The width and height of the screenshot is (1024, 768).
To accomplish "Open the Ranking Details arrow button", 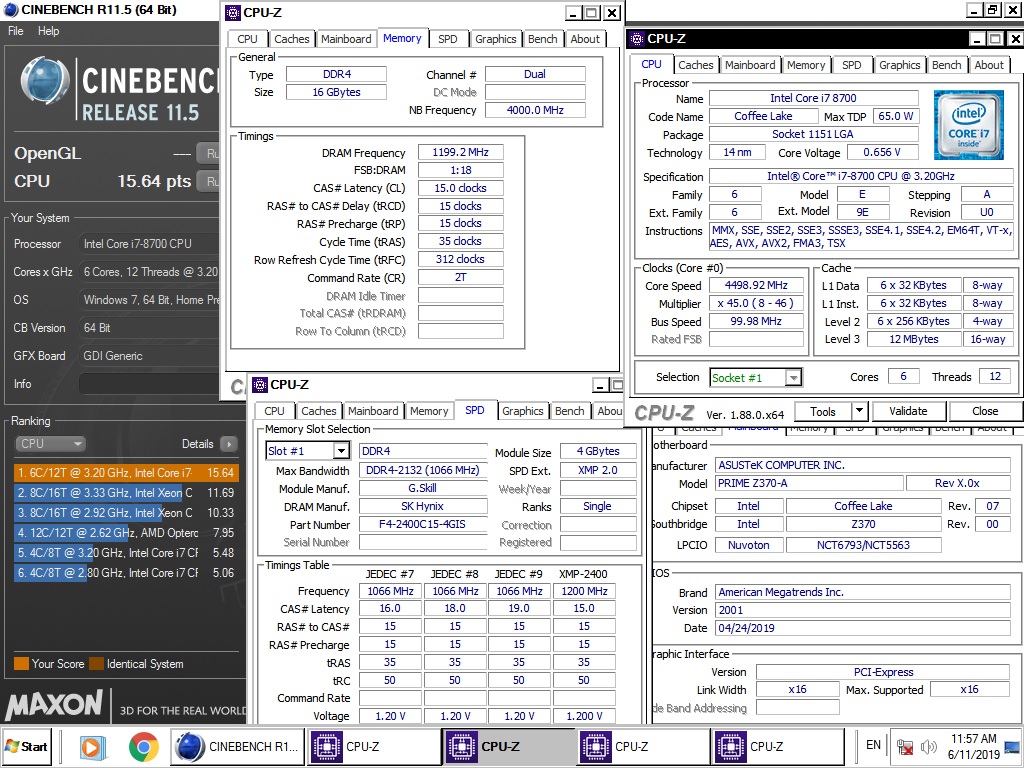I will pyautogui.click(x=229, y=444).
